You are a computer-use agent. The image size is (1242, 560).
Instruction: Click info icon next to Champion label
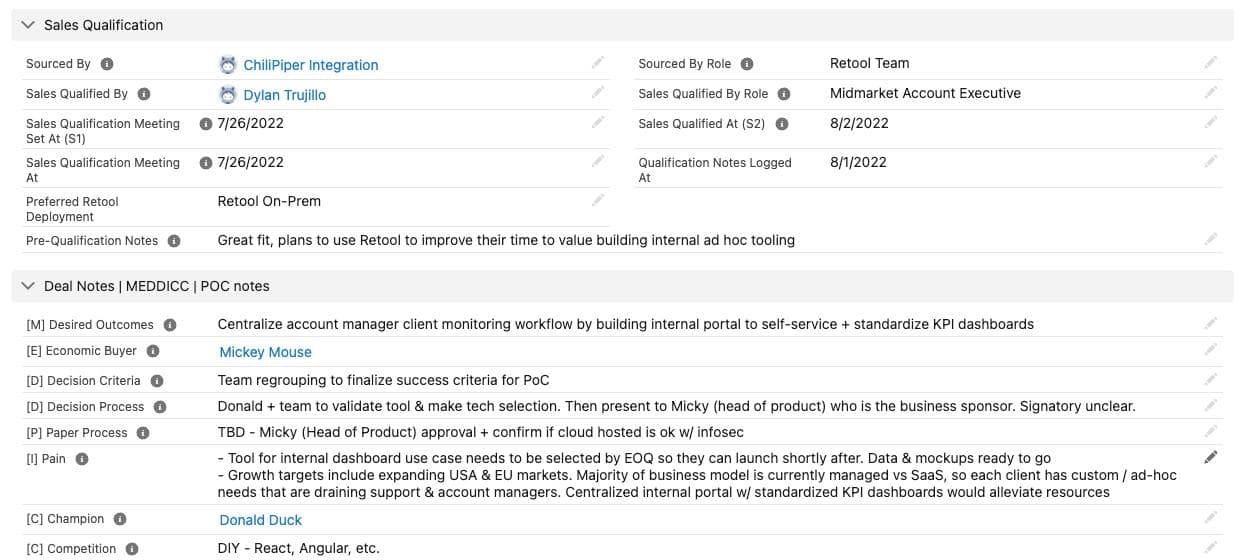121,519
